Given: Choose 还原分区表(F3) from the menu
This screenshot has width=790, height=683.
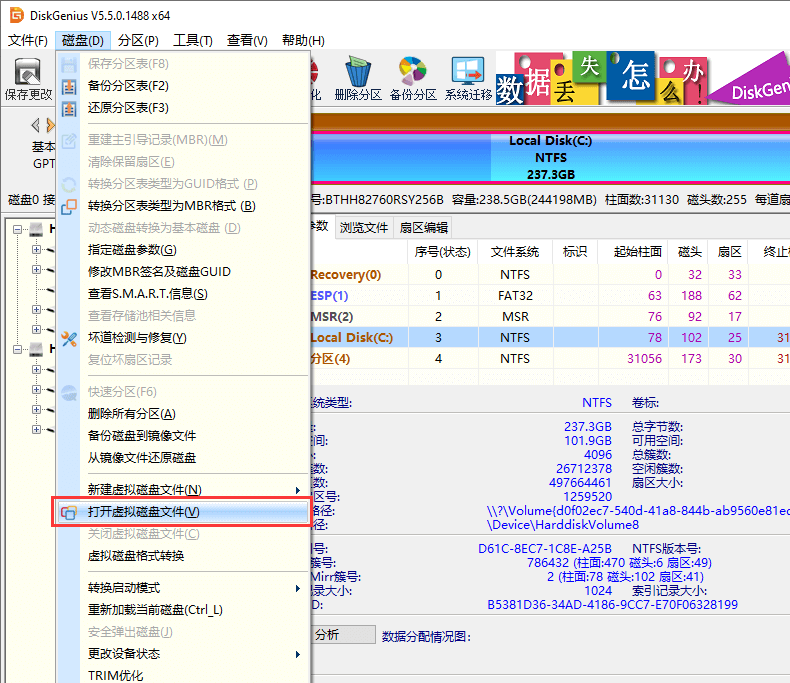Looking at the screenshot, I should 182,108.
